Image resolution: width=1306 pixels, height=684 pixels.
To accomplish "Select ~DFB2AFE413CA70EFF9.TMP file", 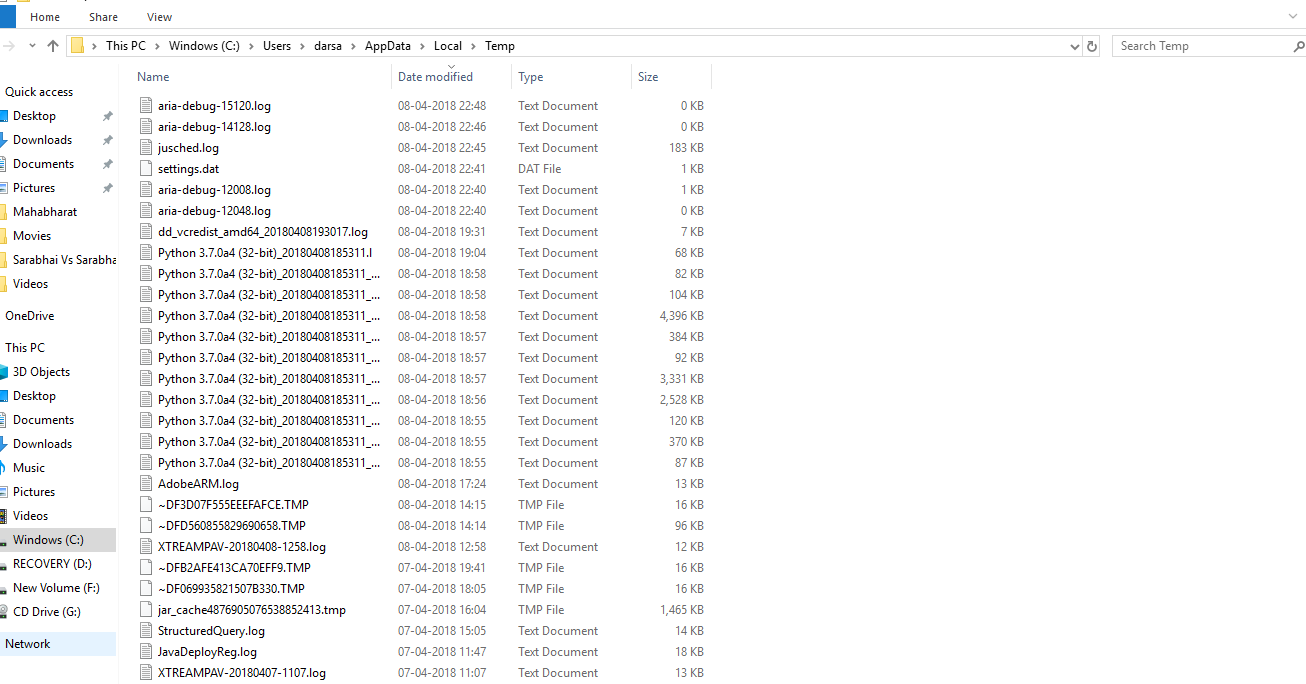I will (234, 568).
